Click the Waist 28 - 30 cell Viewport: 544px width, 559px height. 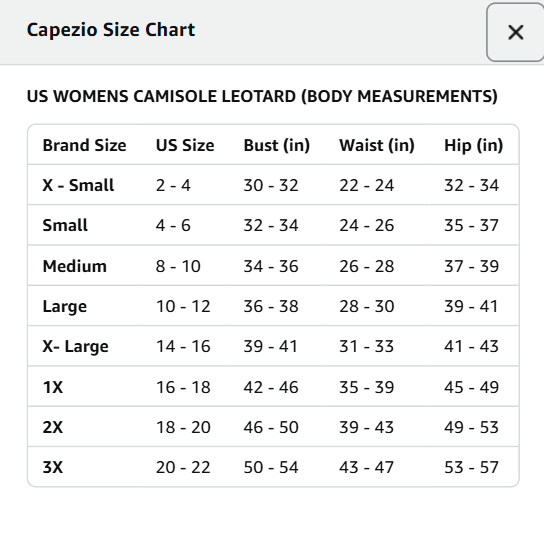click(x=366, y=307)
